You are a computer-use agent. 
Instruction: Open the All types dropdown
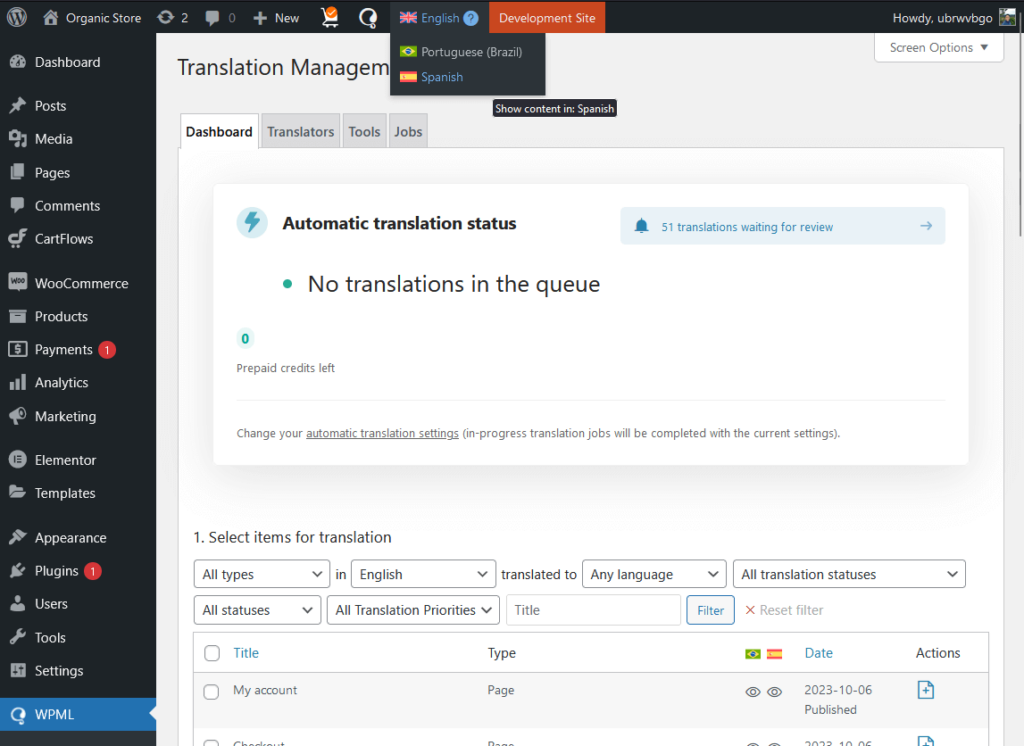coord(262,574)
